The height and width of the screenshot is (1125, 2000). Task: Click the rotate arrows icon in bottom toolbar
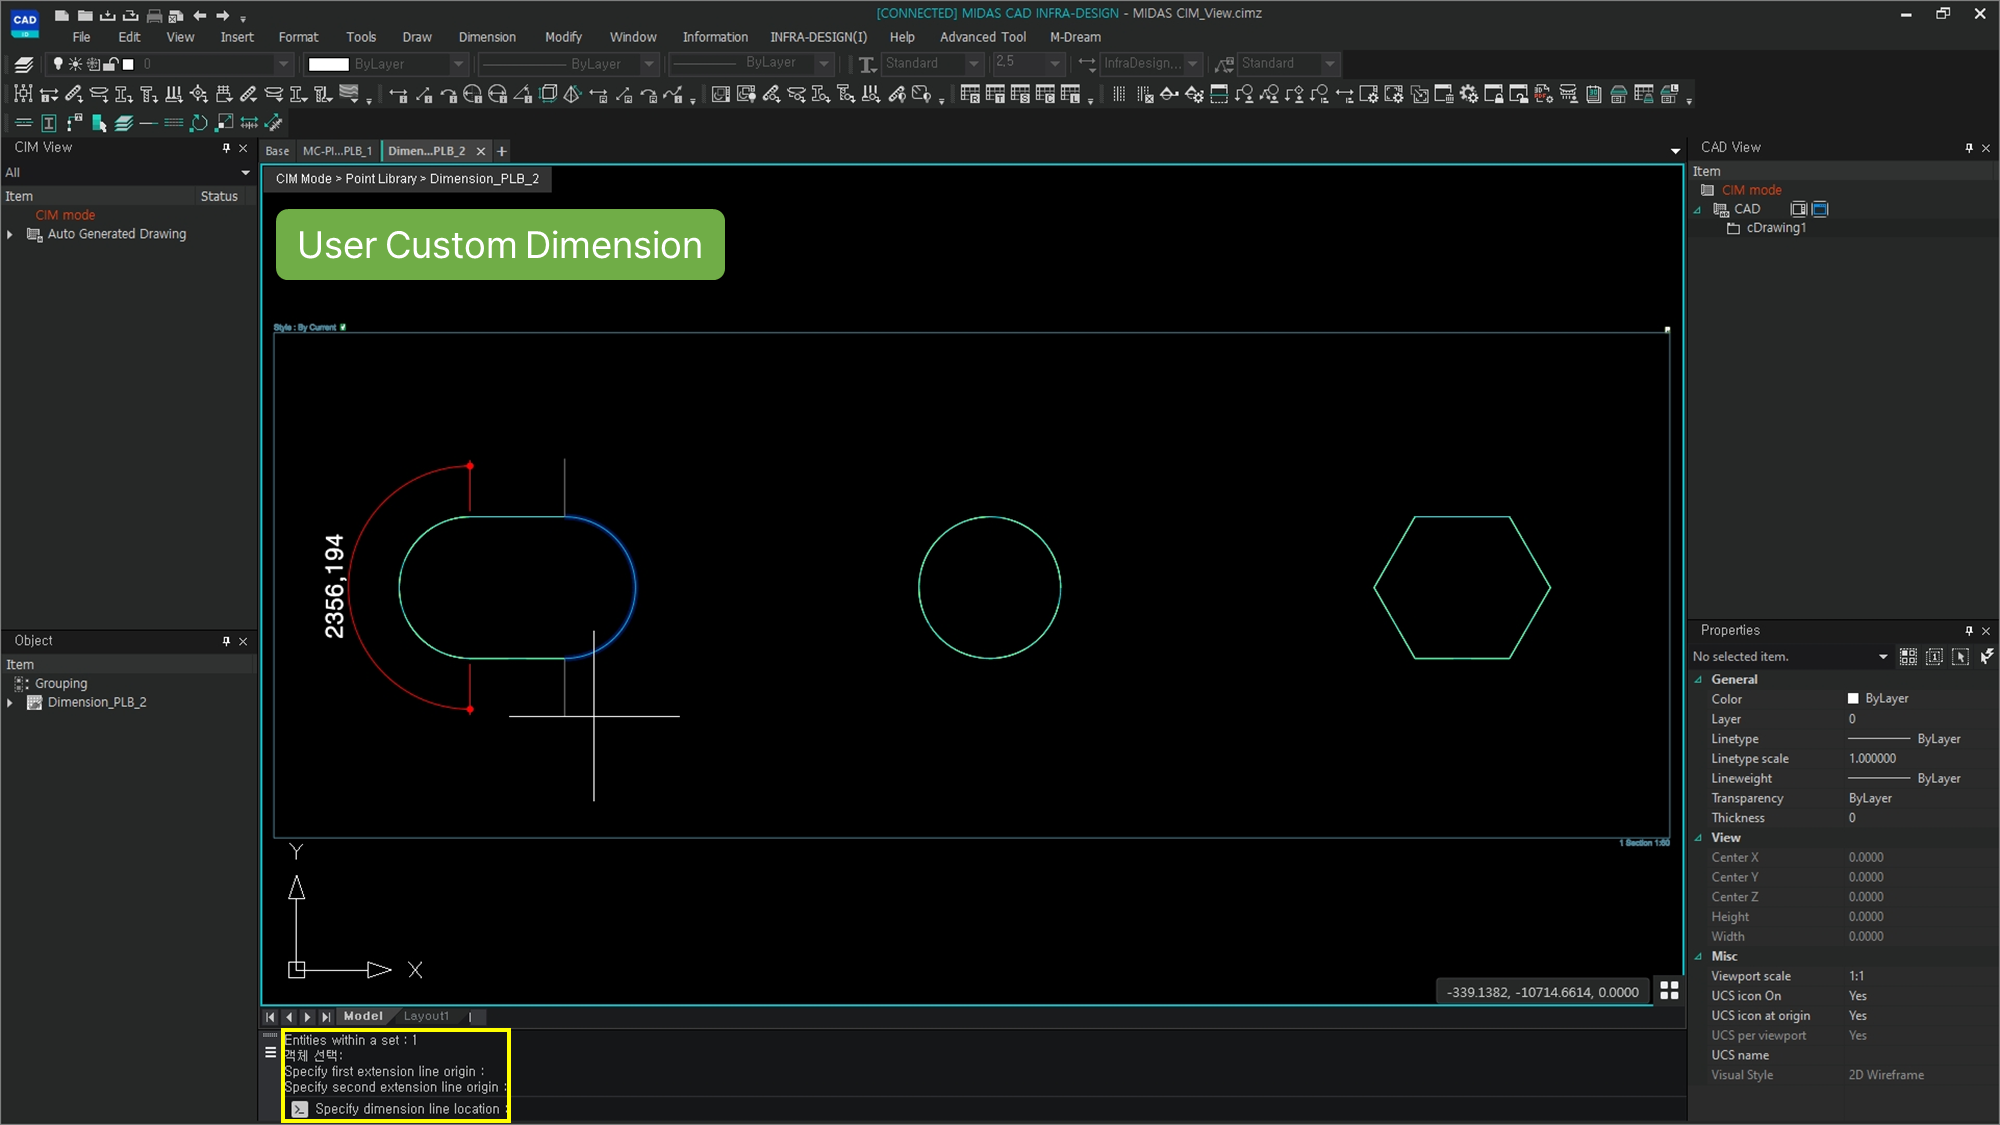point(199,123)
